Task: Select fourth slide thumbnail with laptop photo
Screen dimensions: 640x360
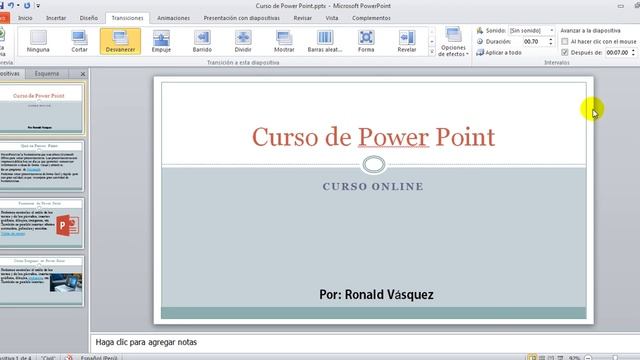Action: (x=41, y=281)
